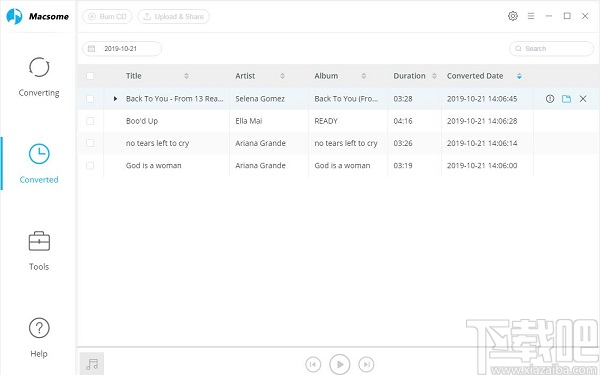Switch to the Converted tab
This screenshot has height=375, width=601.
tap(39, 164)
